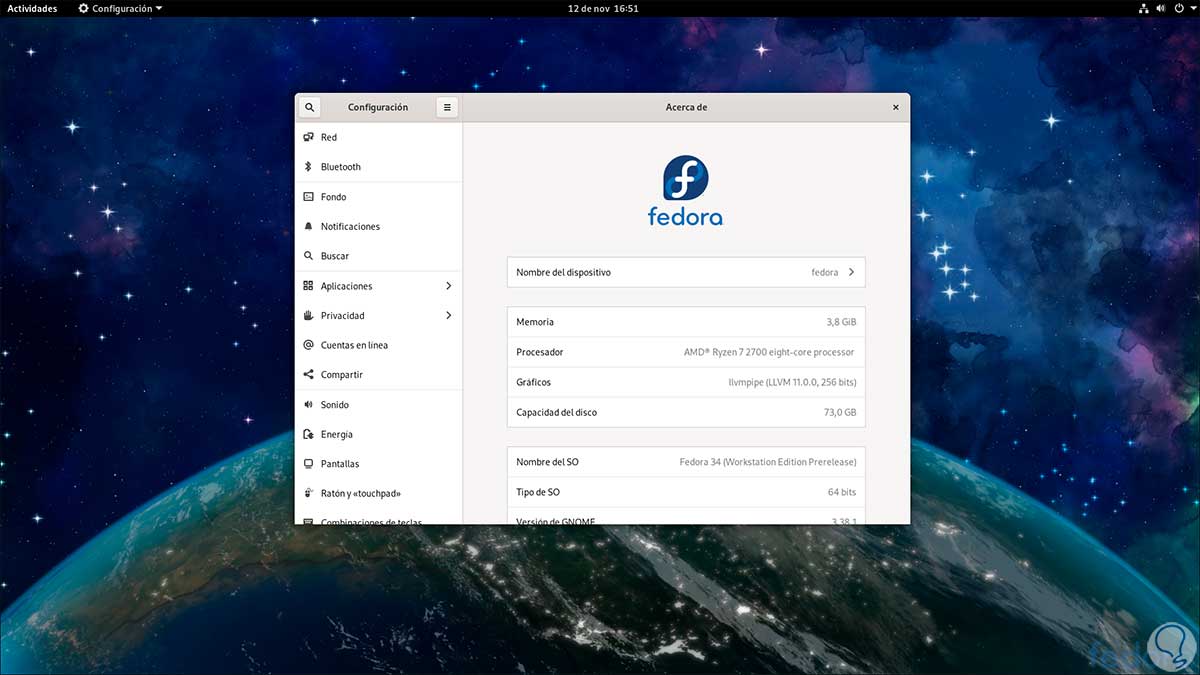Click the Fondo wallpaper icon

pos(309,197)
